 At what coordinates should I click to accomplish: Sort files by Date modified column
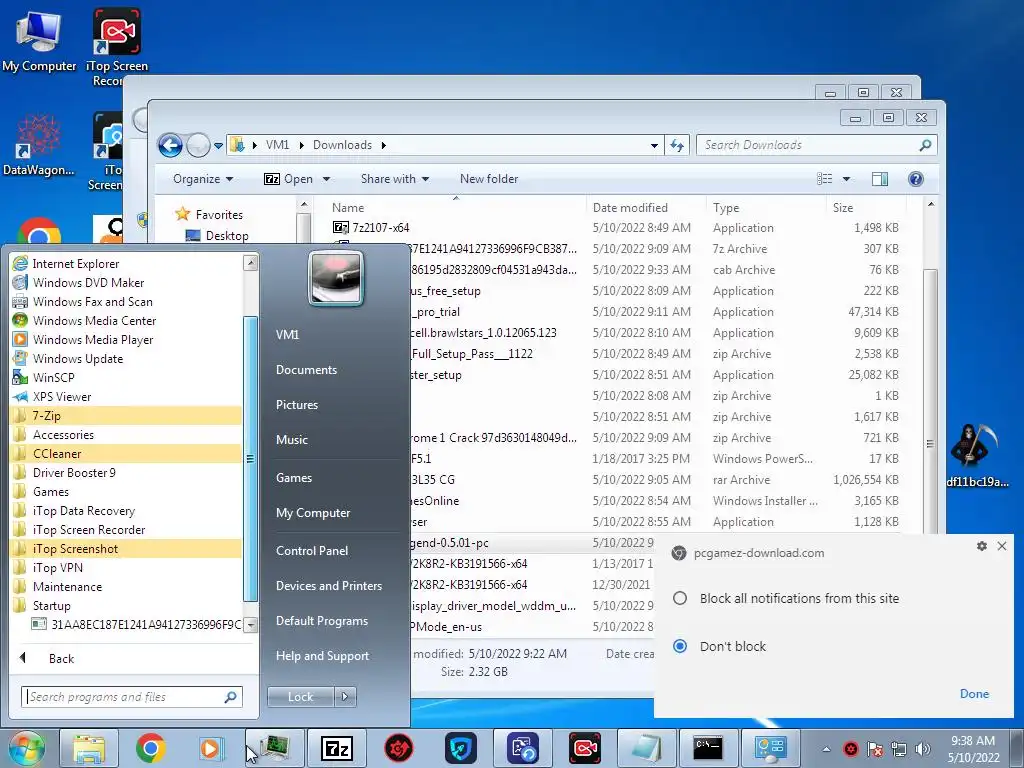pyautogui.click(x=630, y=208)
